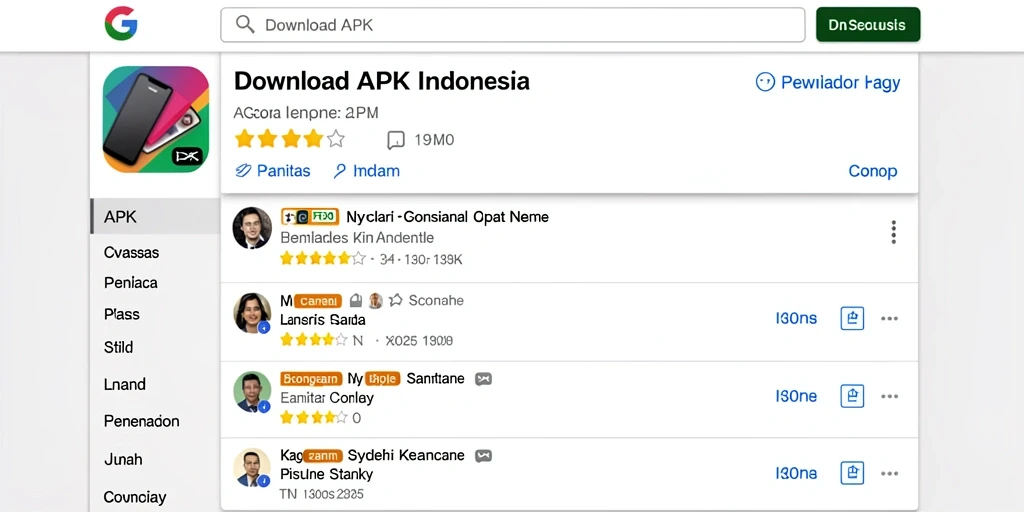Open the three-dots menu in Eamitar Conlay row
1024x512 pixels.
(x=889, y=396)
